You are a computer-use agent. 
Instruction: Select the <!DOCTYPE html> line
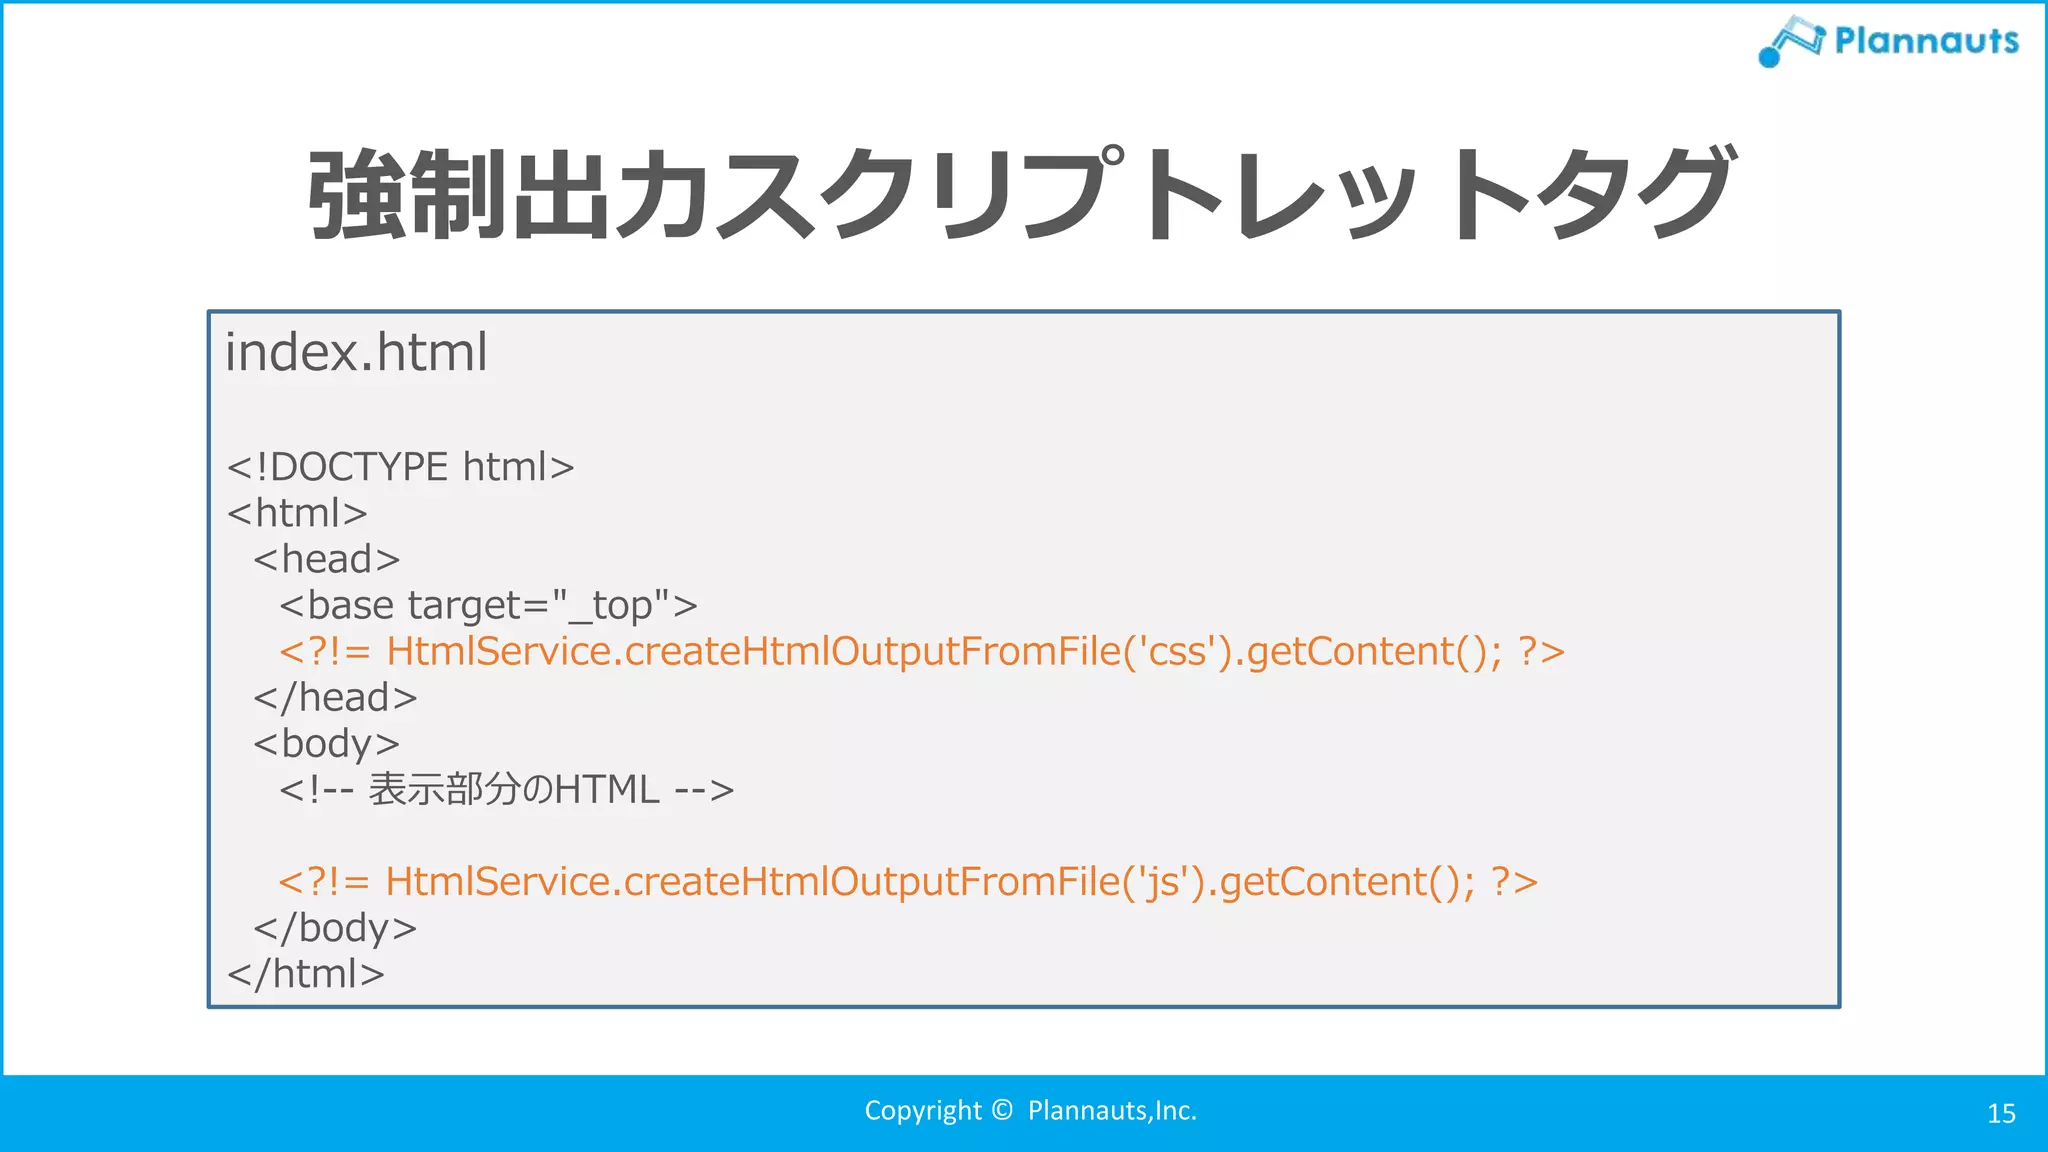(x=400, y=467)
